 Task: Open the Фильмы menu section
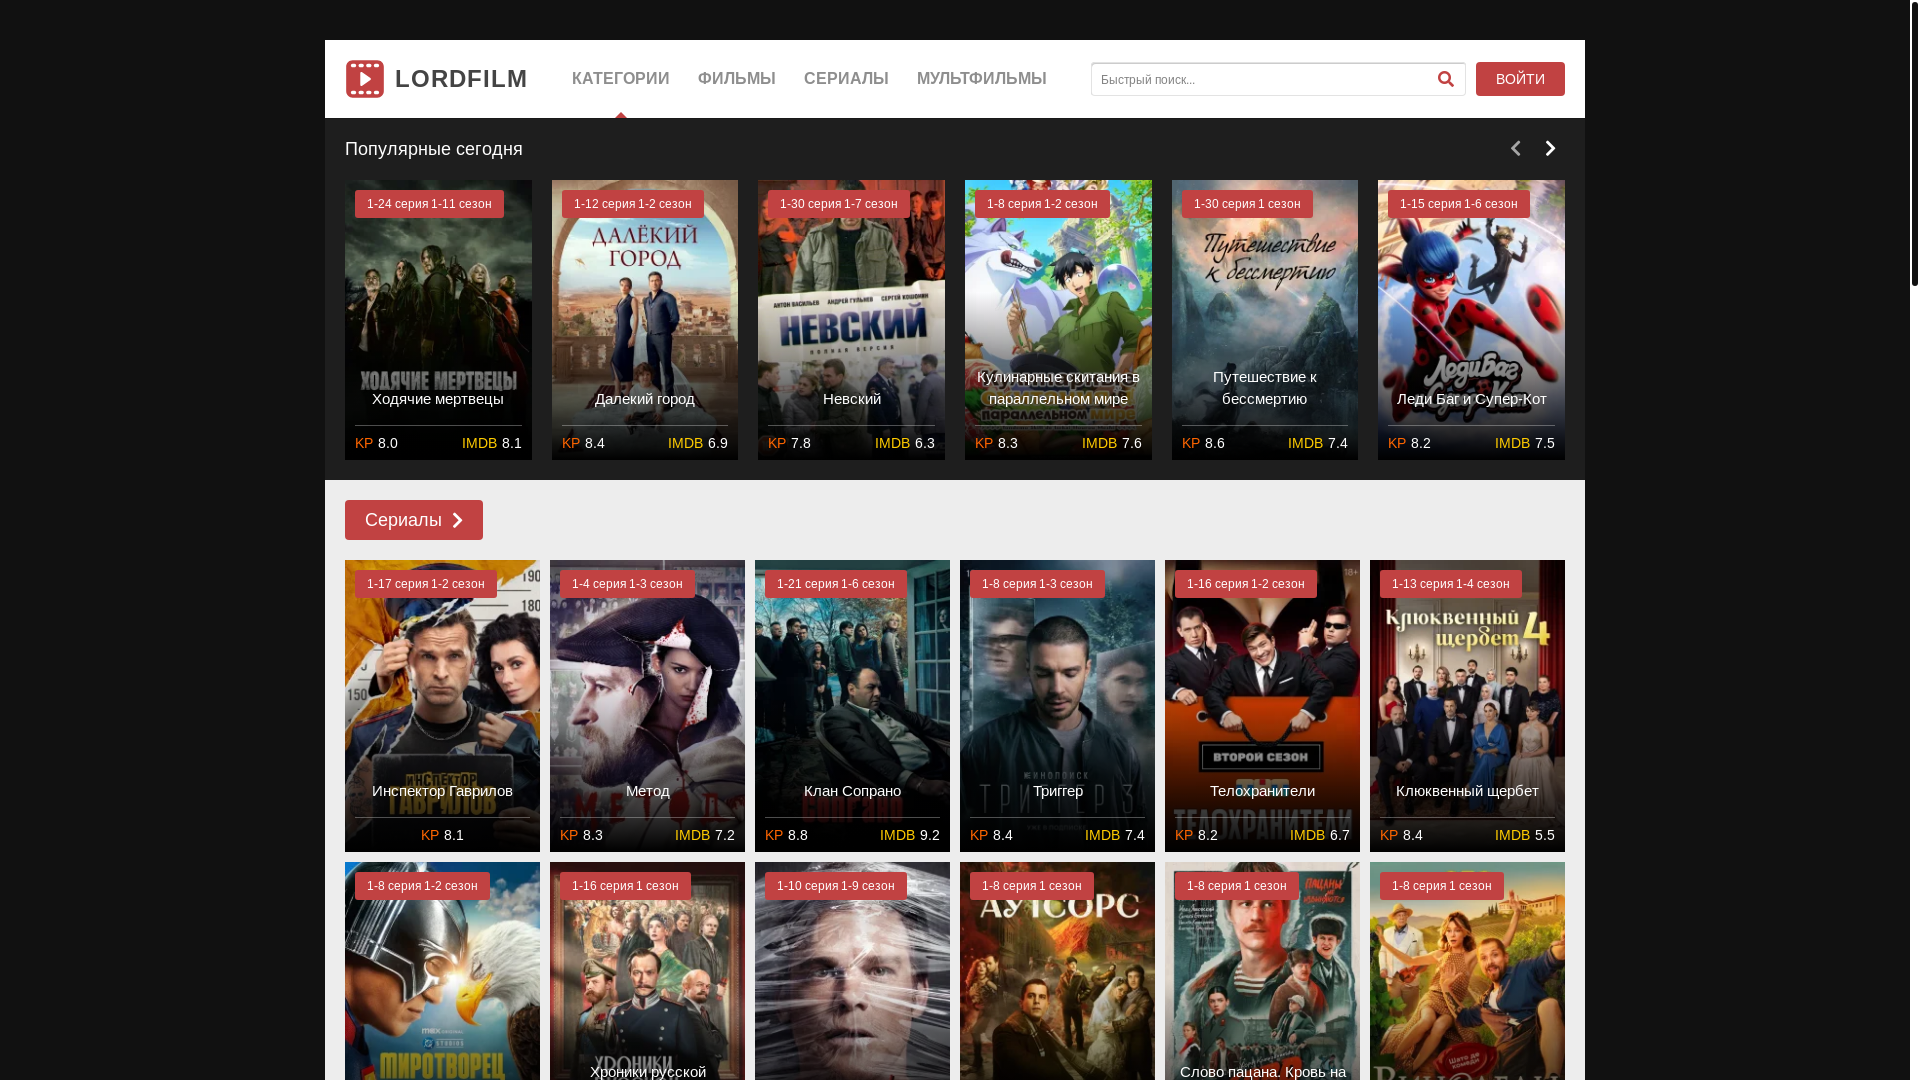pyautogui.click(x=736, y=79)
